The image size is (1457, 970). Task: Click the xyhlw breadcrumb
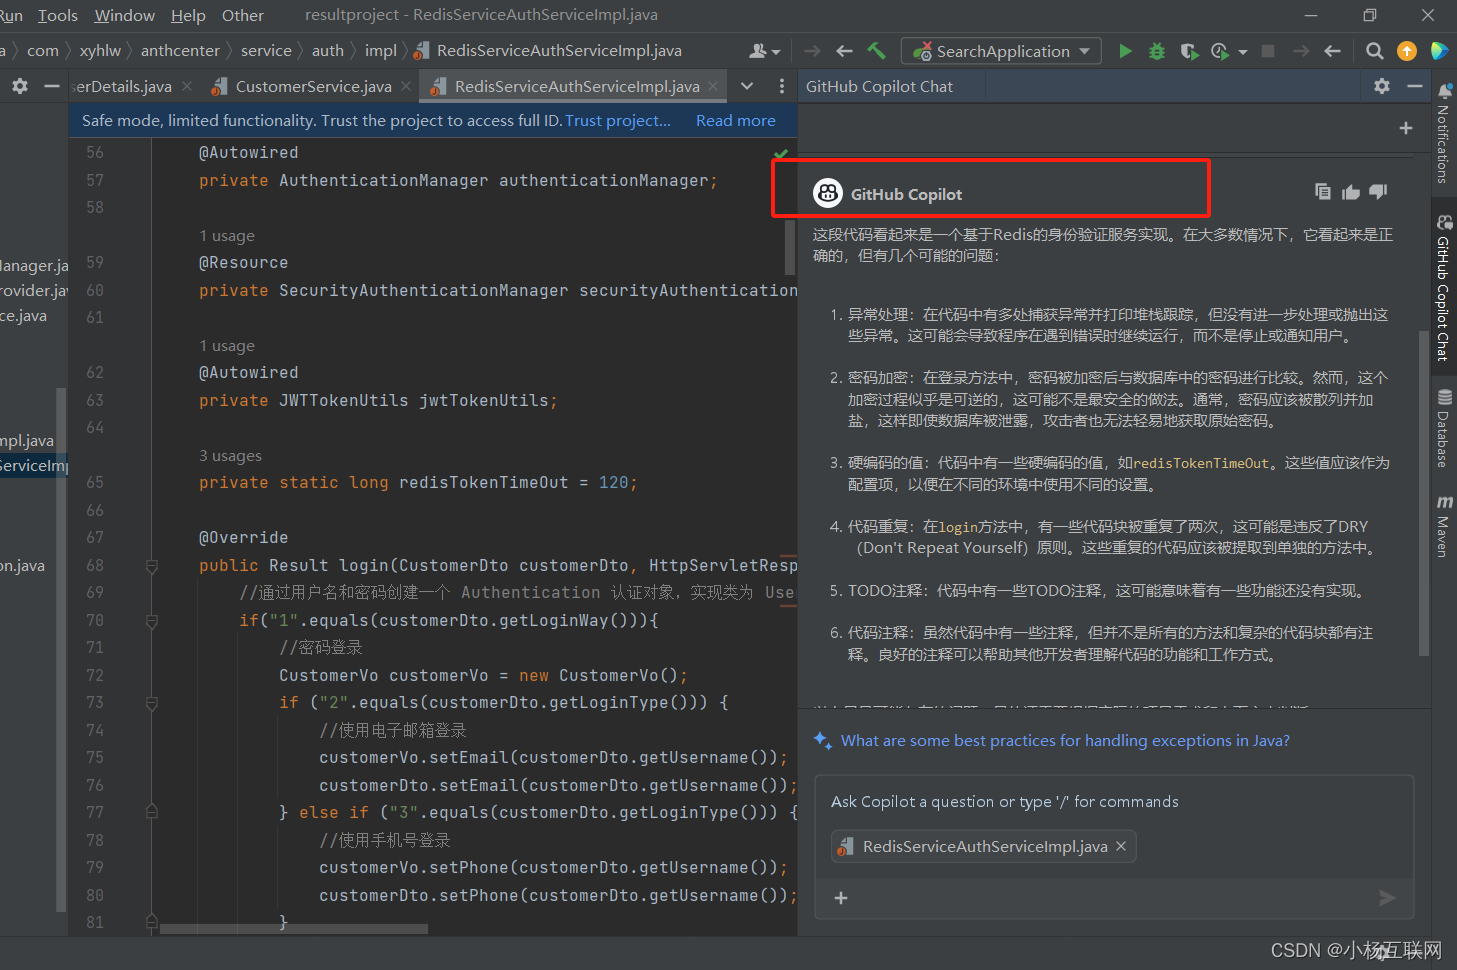100,51
